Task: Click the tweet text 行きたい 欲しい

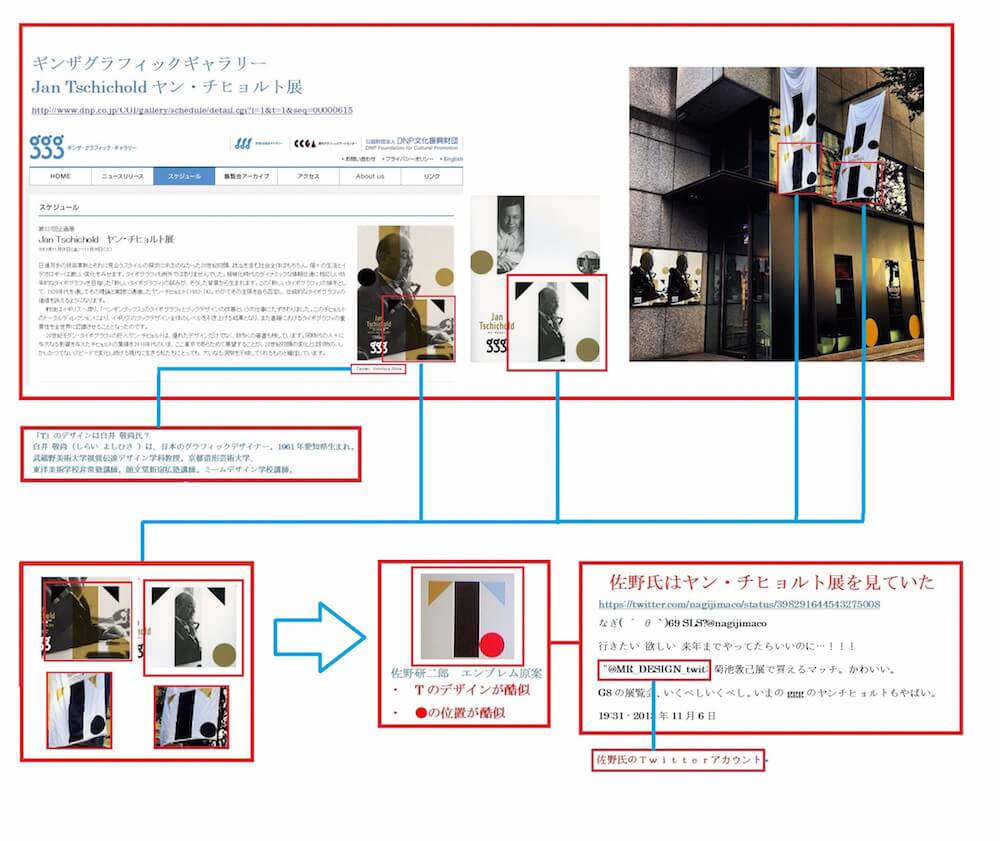Action: tap(726, 646)
